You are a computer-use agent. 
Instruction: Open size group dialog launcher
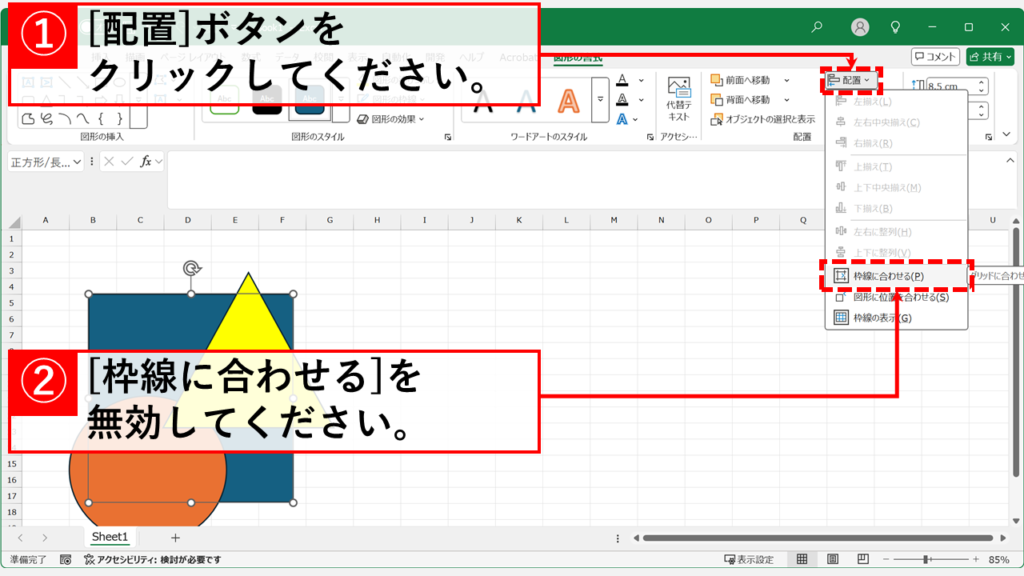(988, 137)
